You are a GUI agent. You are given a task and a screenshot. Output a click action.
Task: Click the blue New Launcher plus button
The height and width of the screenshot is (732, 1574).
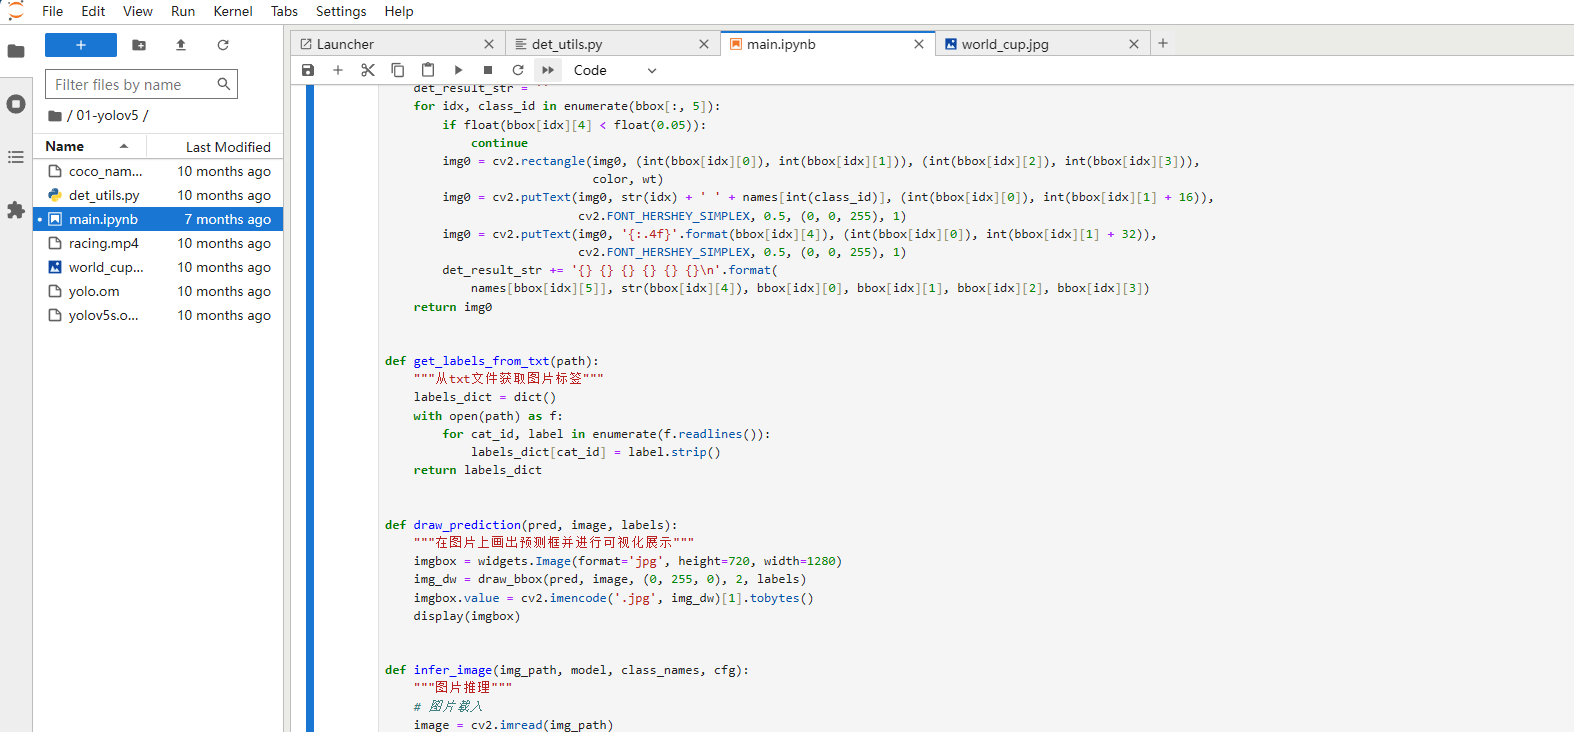(81, 45)
